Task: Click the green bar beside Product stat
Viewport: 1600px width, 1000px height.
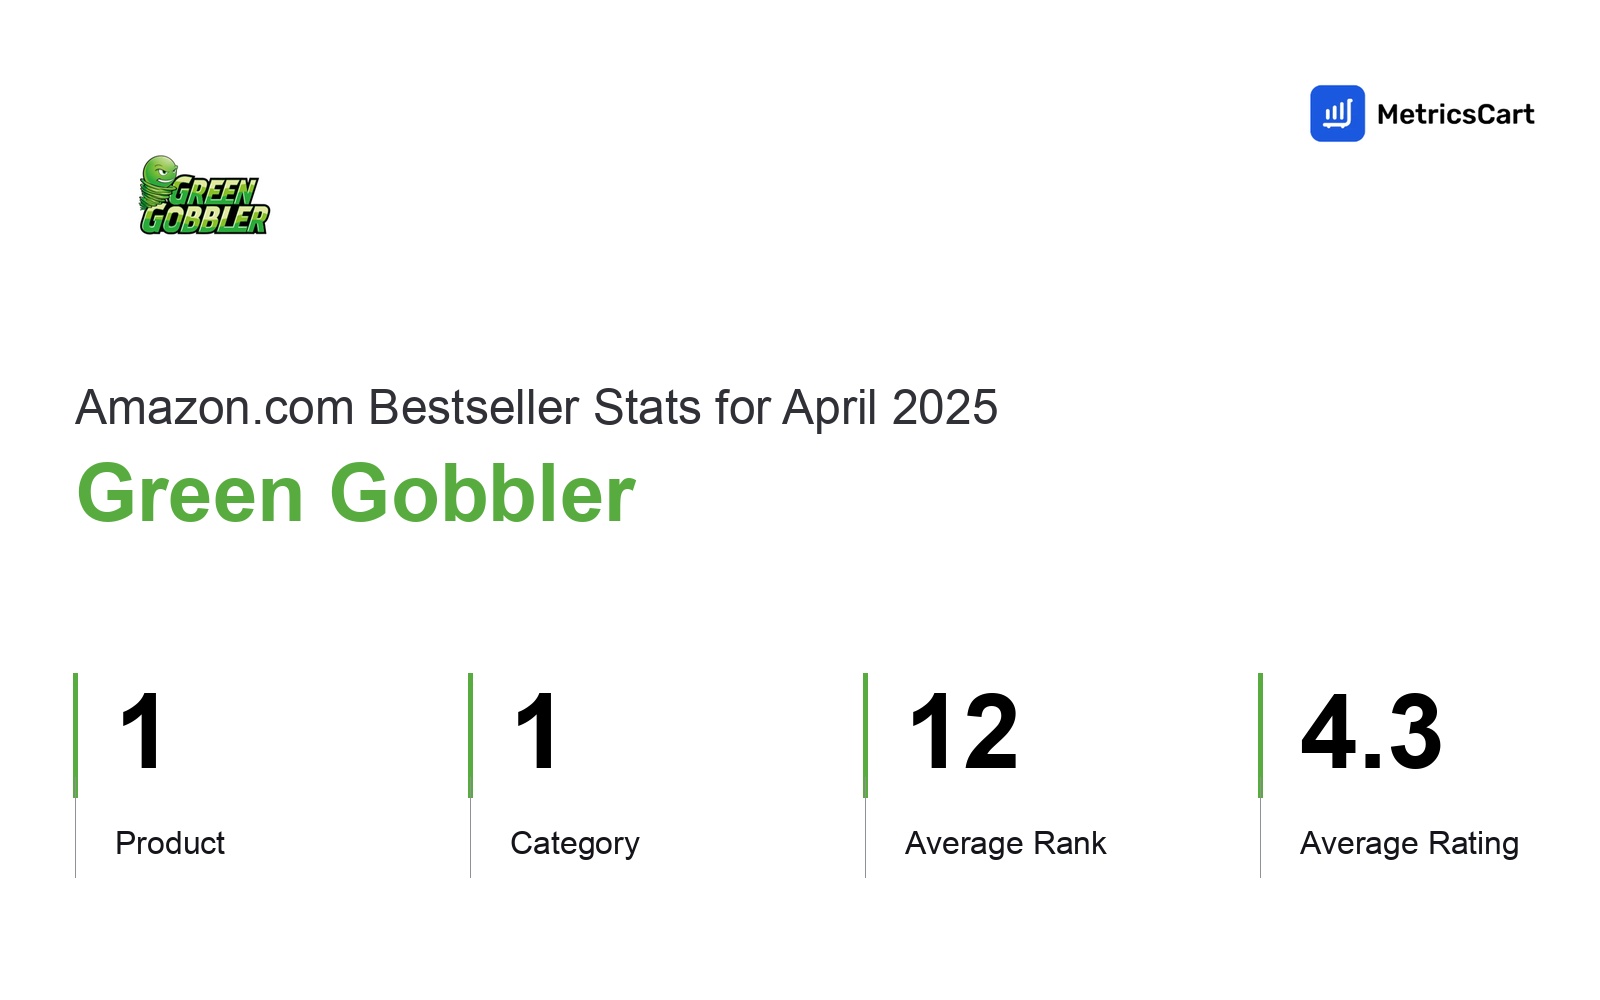Action: [75, 735]
